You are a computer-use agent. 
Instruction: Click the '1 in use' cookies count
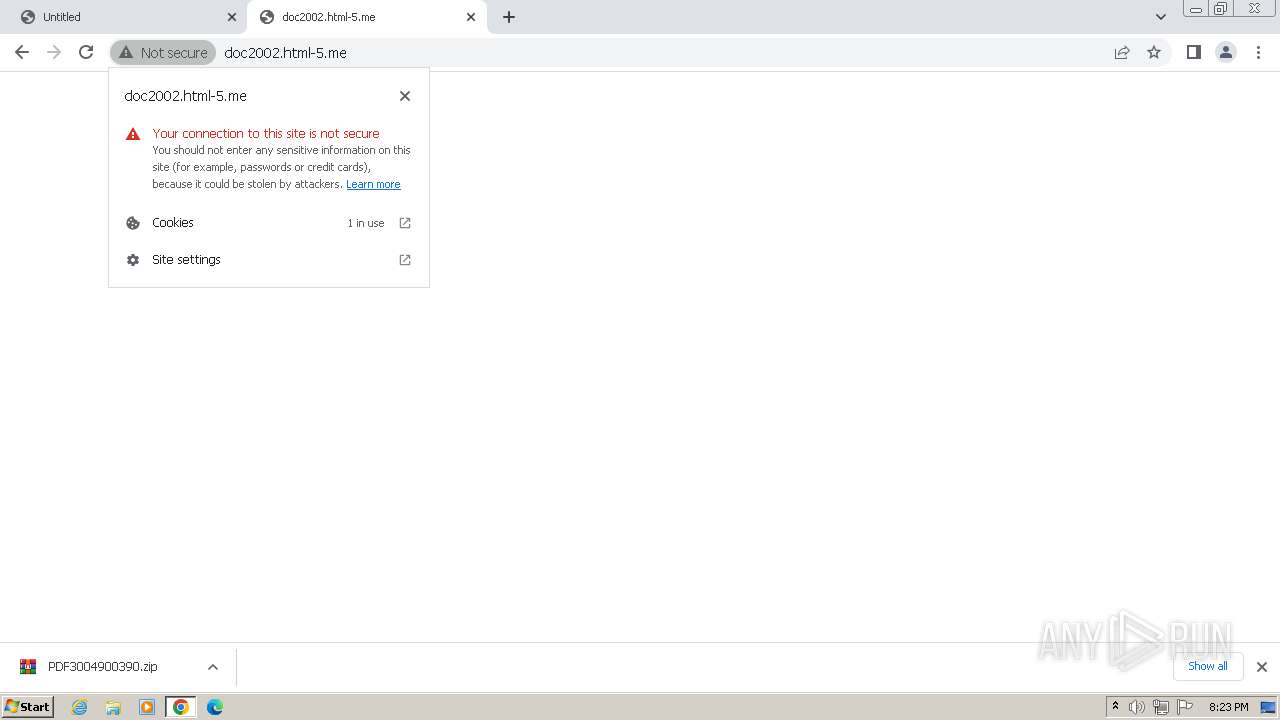click(366, 223)
